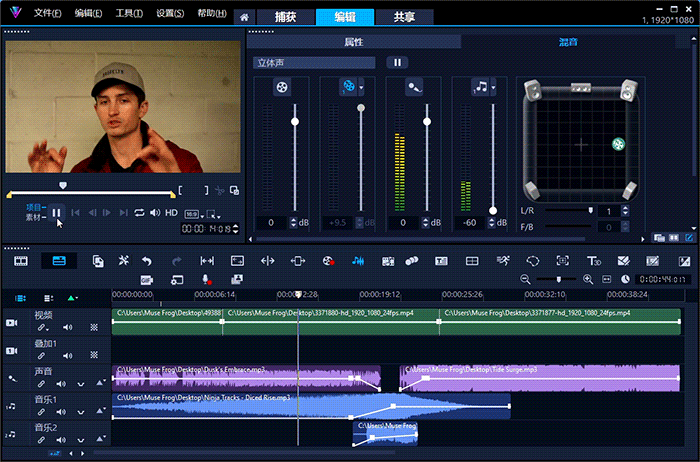Mute the 声音 voice track
The width and height of the screenshot is (700, 462).
pos(62,383)
